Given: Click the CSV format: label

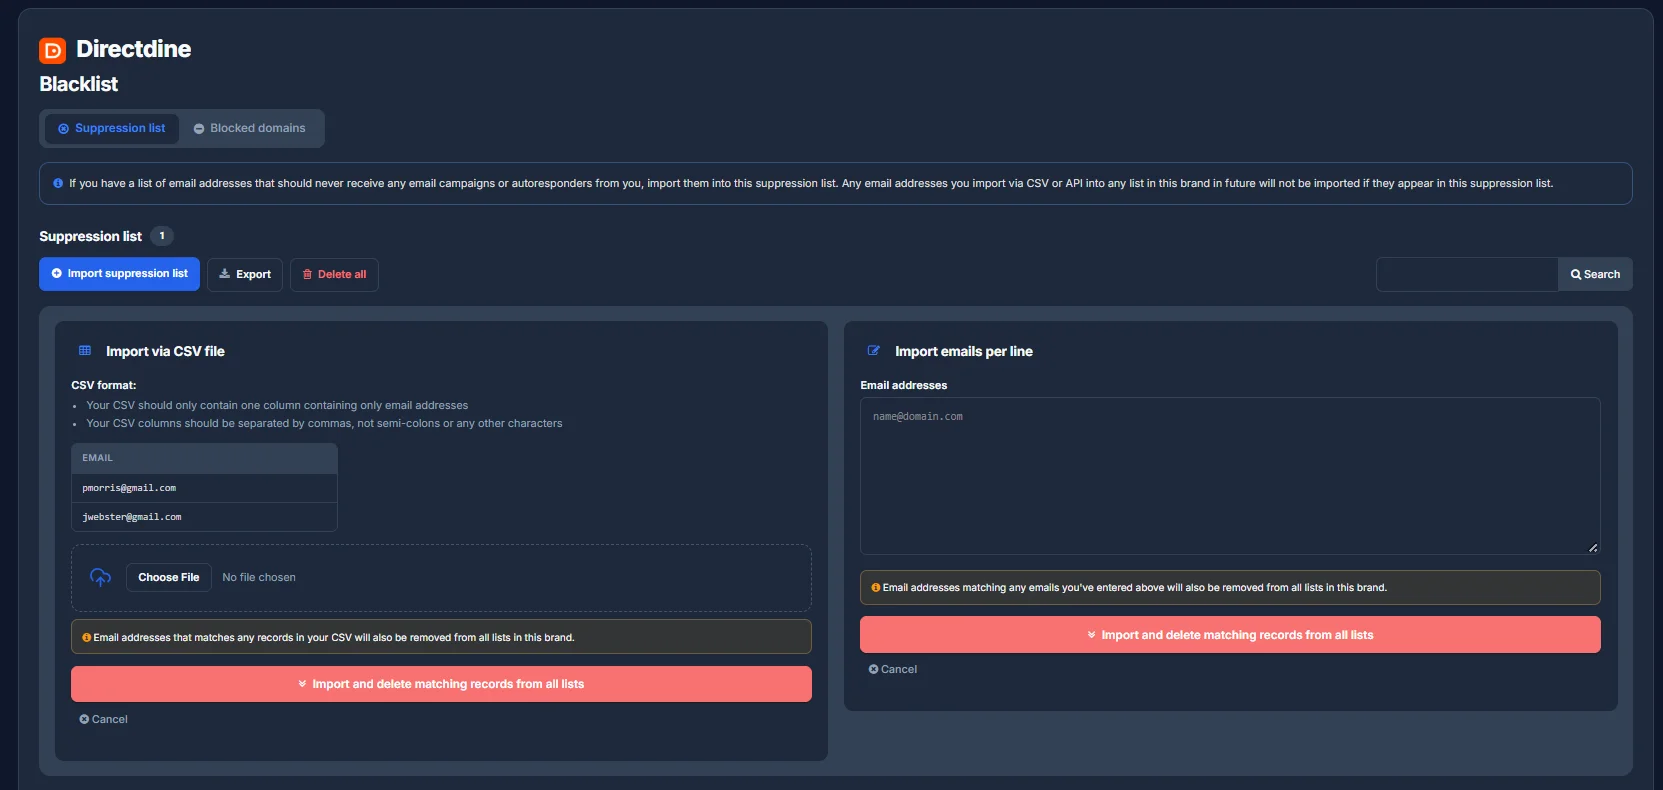Looking at the screenshot, I should tap(104, 385).
